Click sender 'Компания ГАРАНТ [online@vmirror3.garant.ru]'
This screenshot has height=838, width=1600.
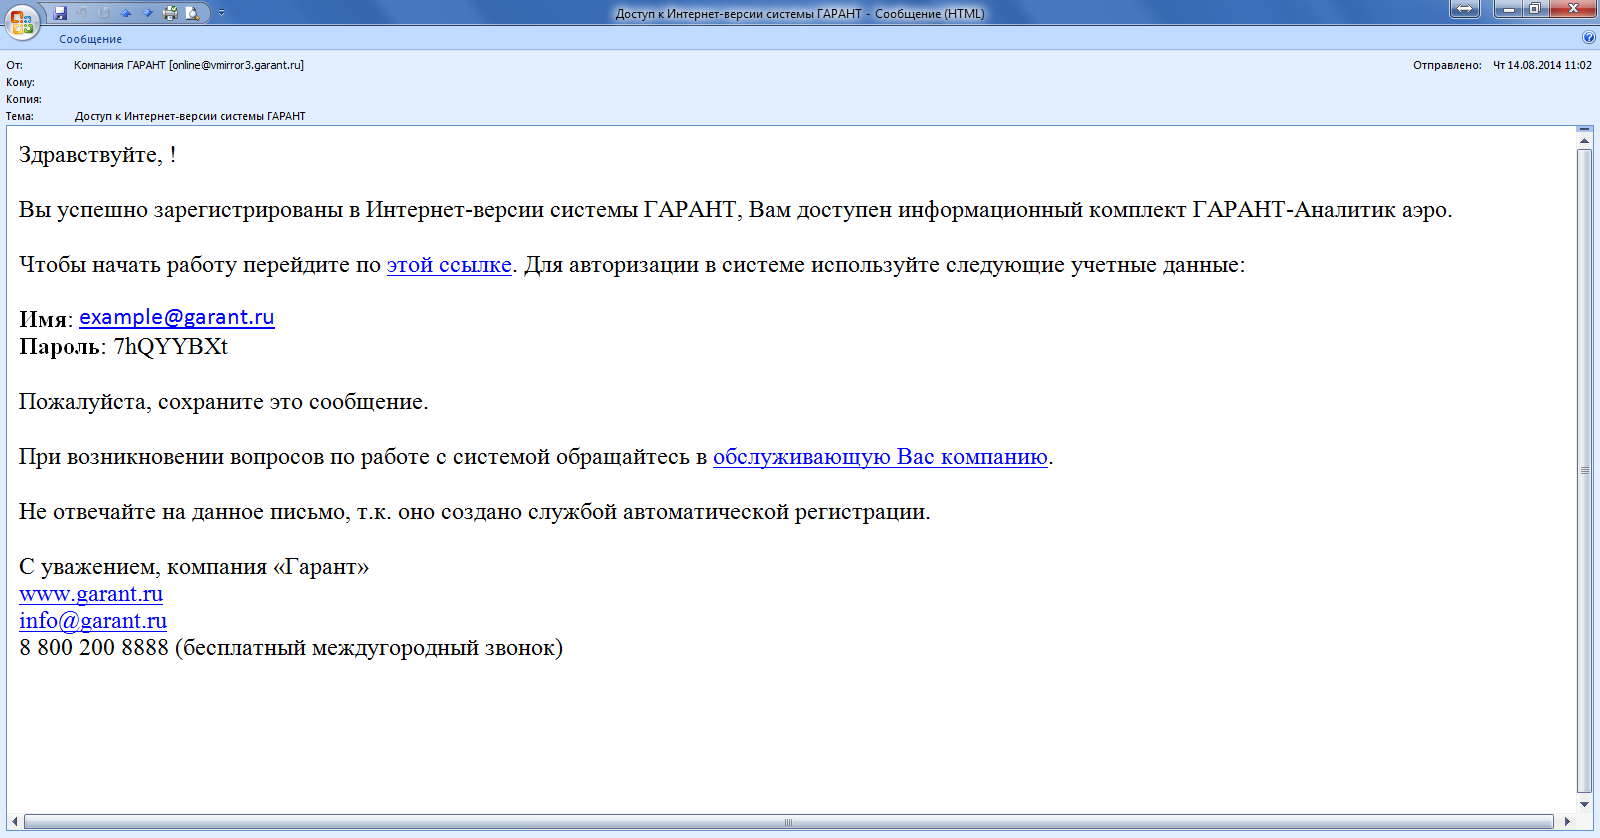(189, 65)
